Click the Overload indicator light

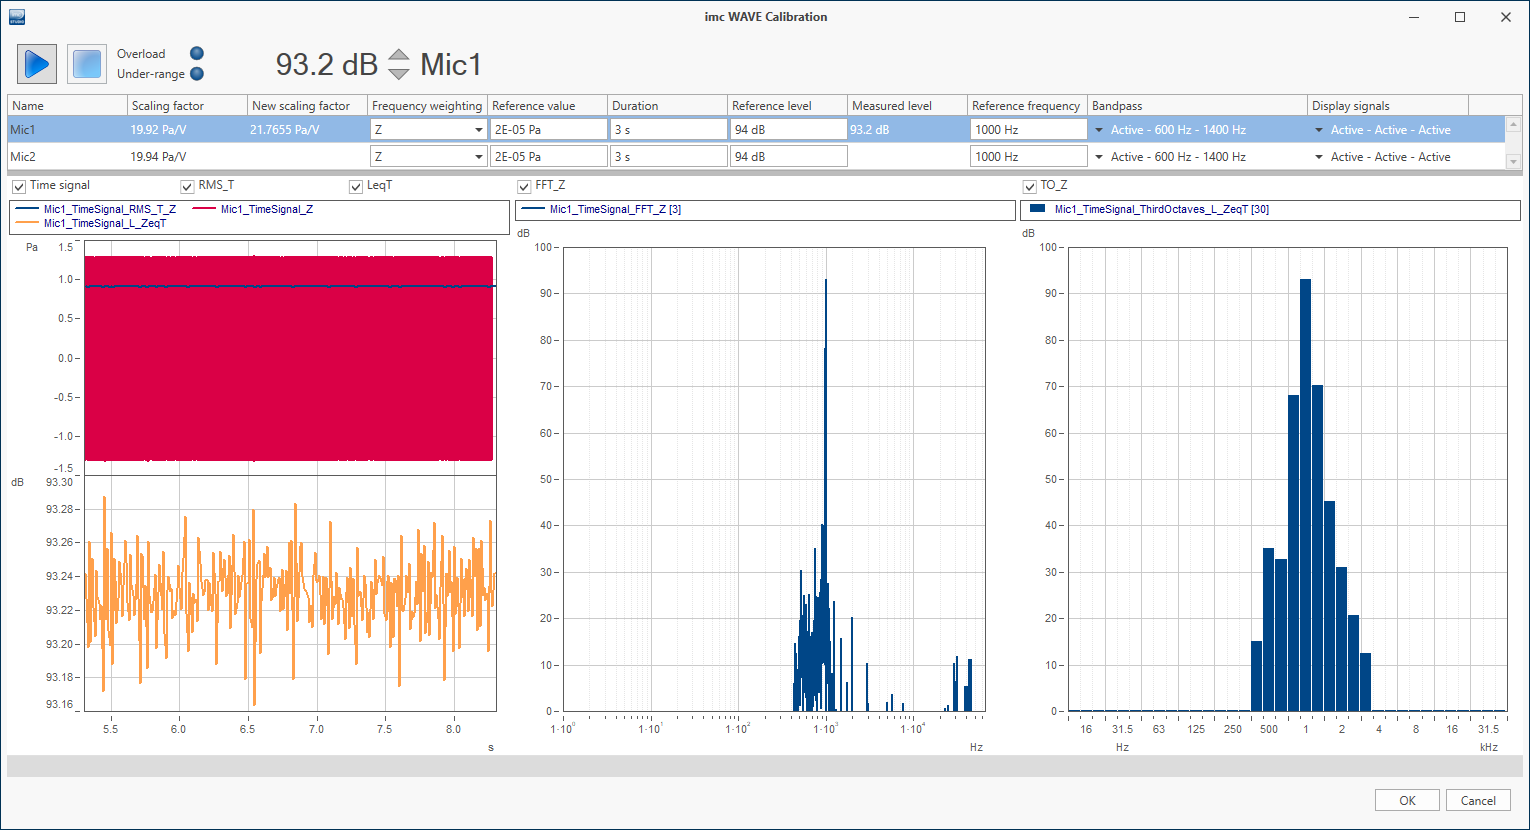197,54
